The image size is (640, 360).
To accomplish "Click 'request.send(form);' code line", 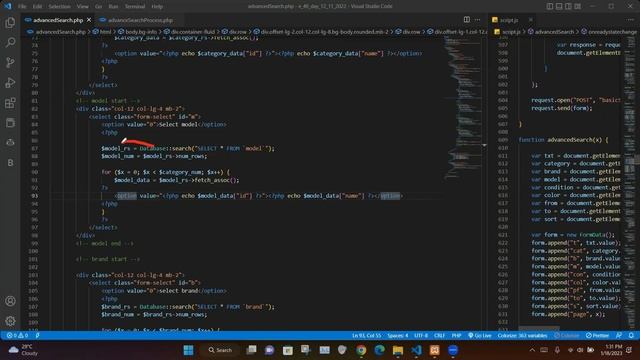I will click(x=562, y=108).
